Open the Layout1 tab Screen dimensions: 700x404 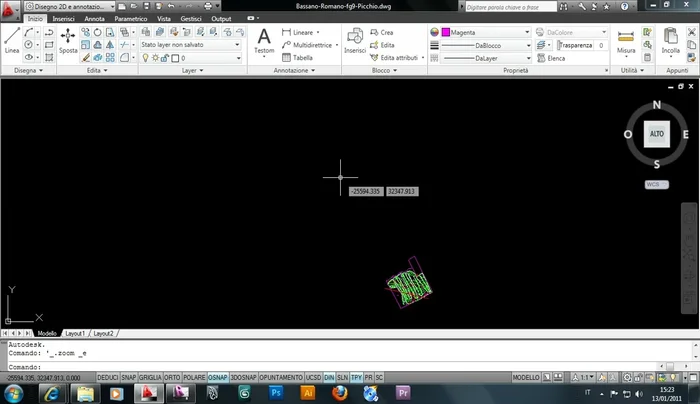click(x=76, y=333)
